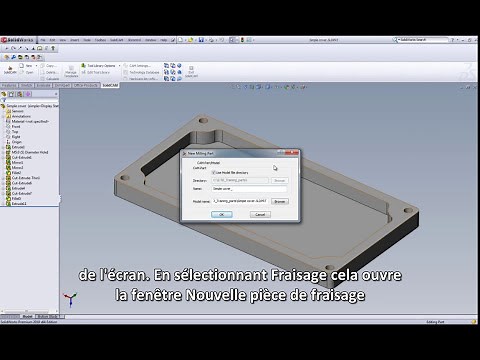
Task: Click OK in New Milling Part dialog
Action: (x=222, y=214)
